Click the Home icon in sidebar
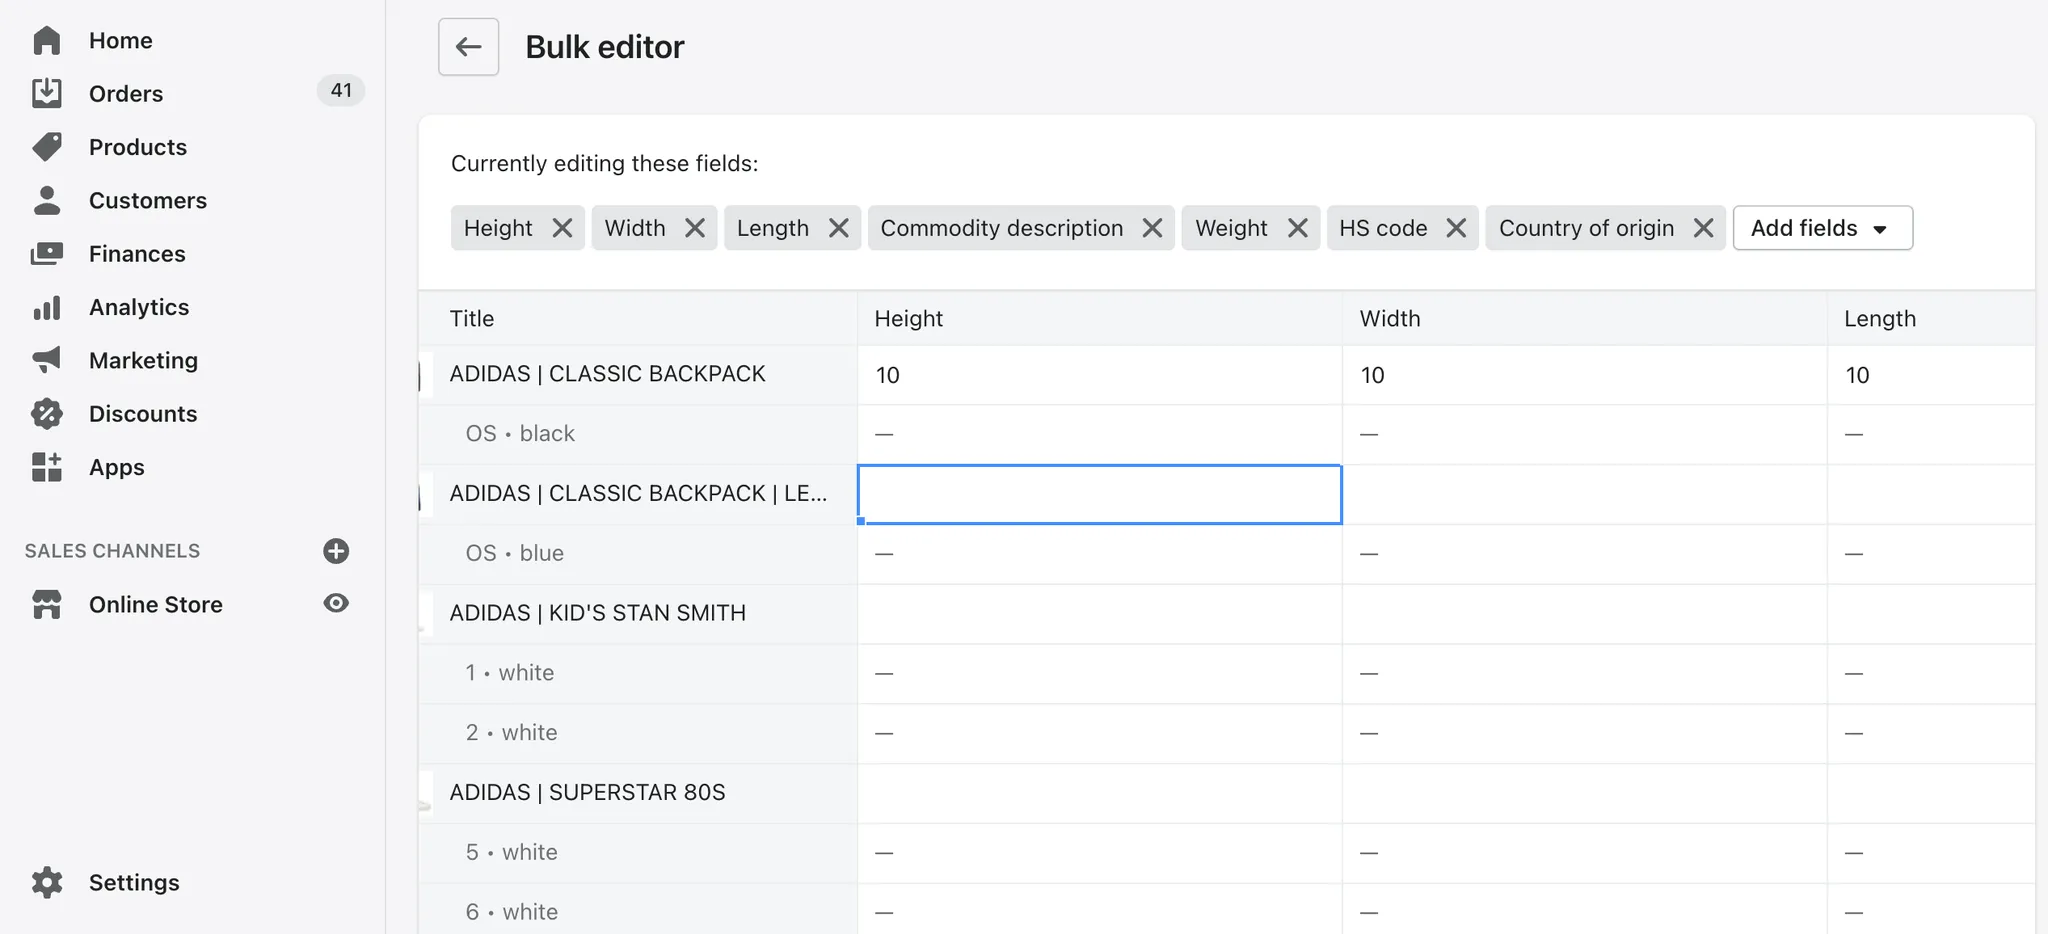2048x934 pixels. click(47, 40)
